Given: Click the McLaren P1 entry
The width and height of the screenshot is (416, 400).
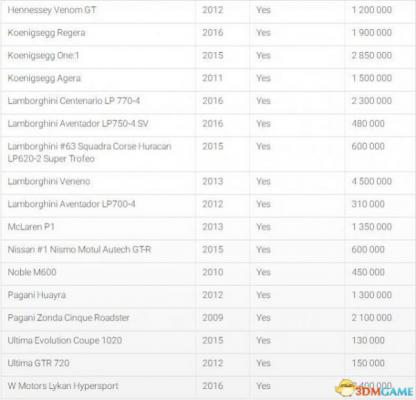Looking at the screenshot, I should (31, 227).
